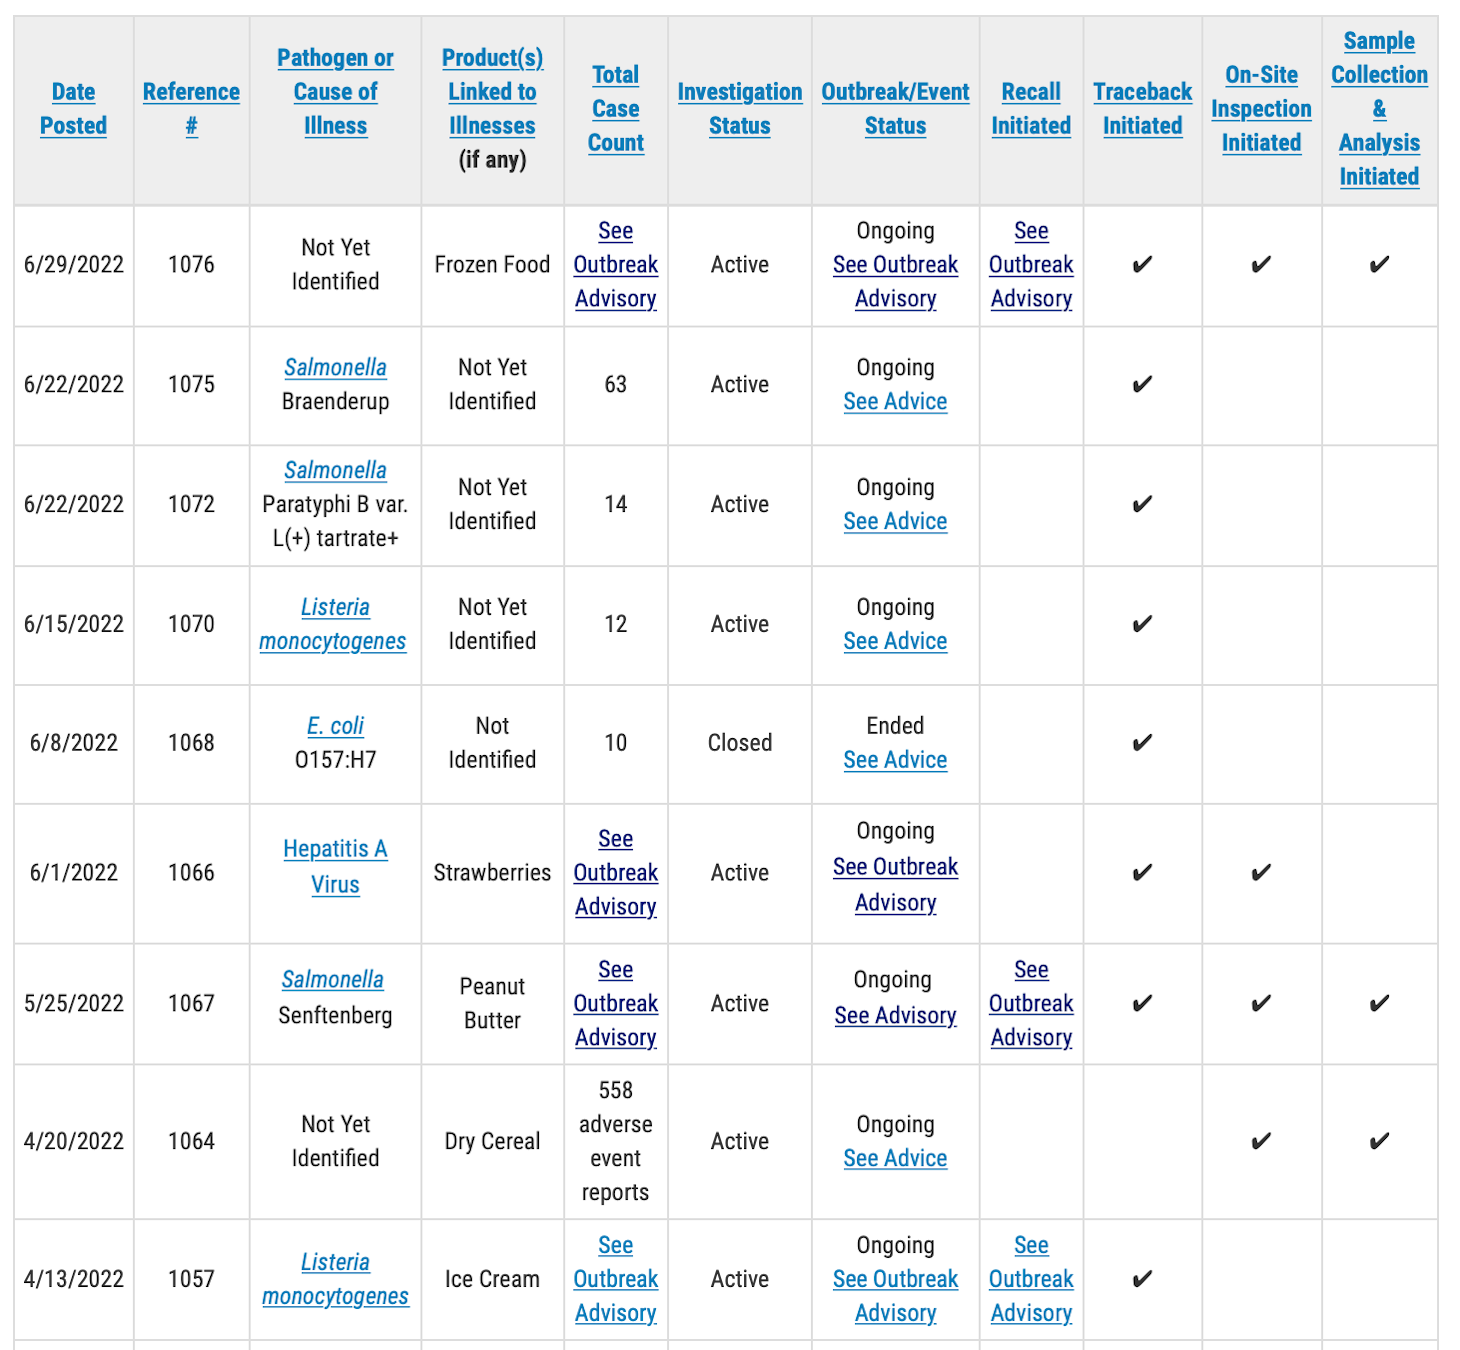The image size is (1460, 1350).
Task: Click the Reference # column header
Action: click(191, 108)
